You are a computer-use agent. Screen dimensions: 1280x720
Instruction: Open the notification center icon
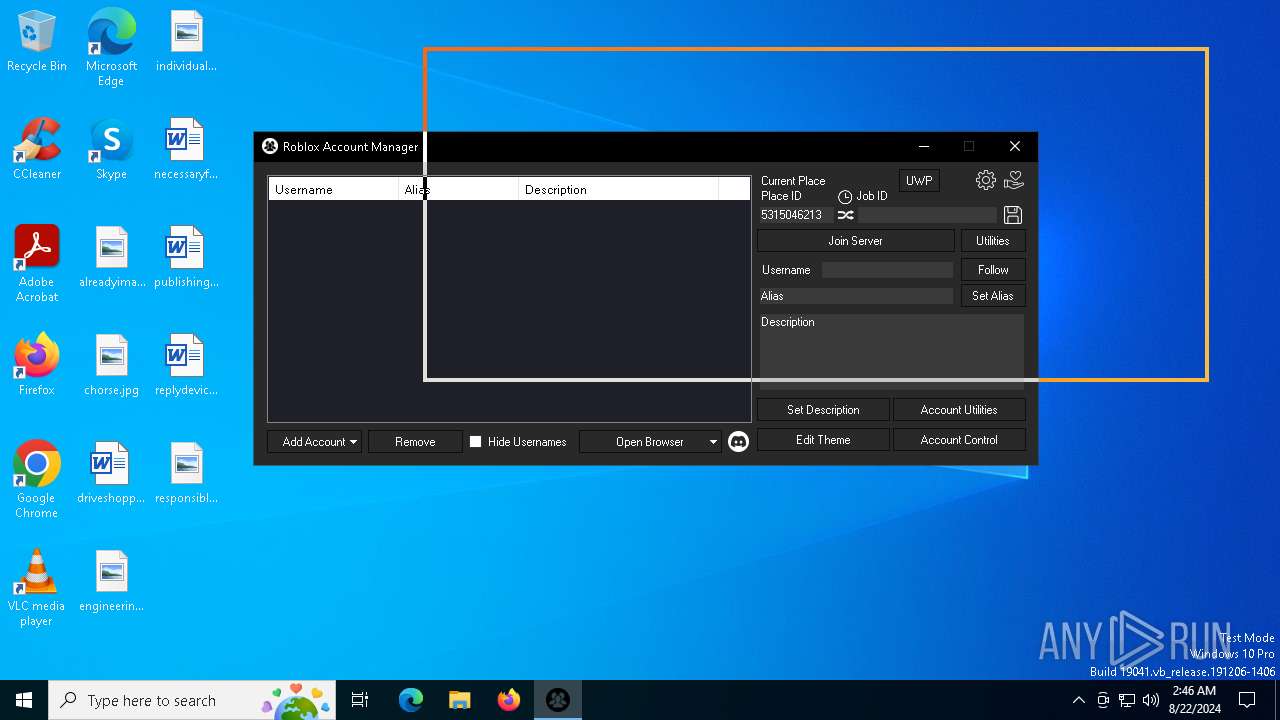pos(1247,700)
